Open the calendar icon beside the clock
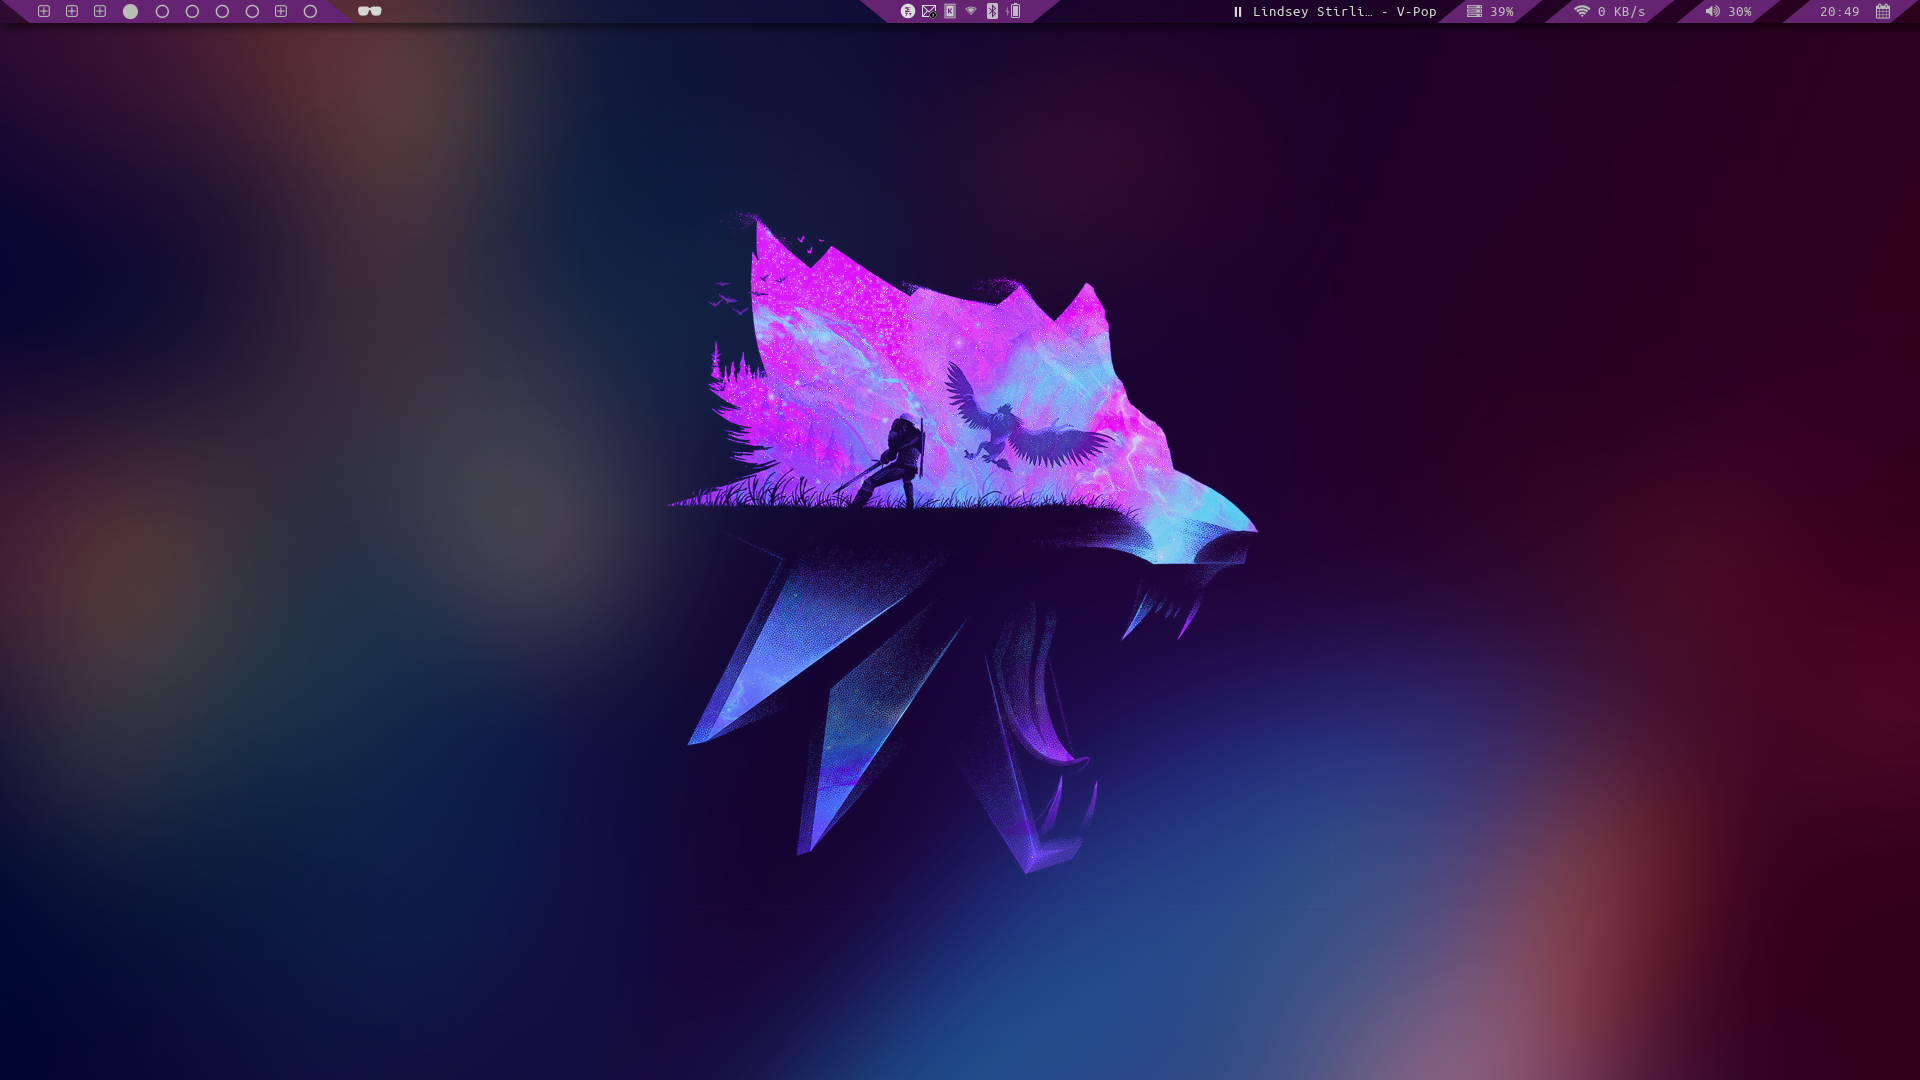The image size is (1920, 1080). coord(1883,12)
